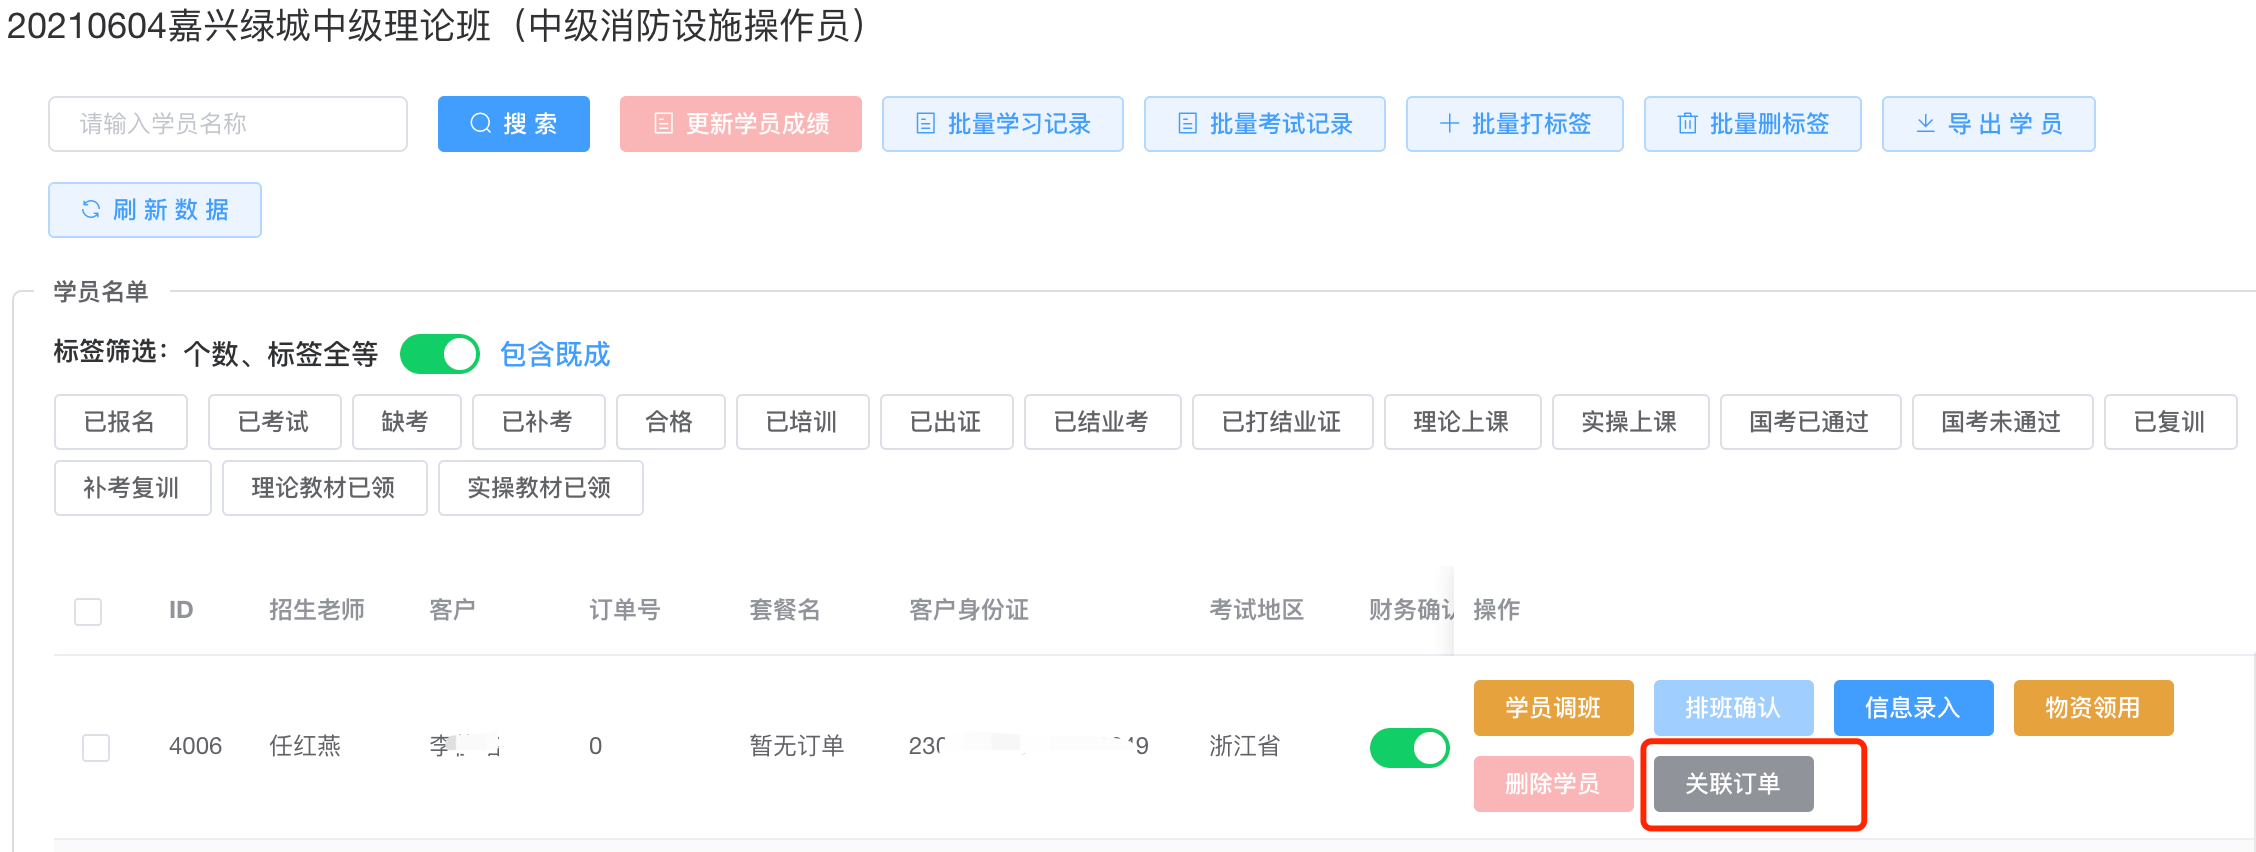Click the list icon on 批量学习记录
2256x852 pixels.
pos(926,124)
